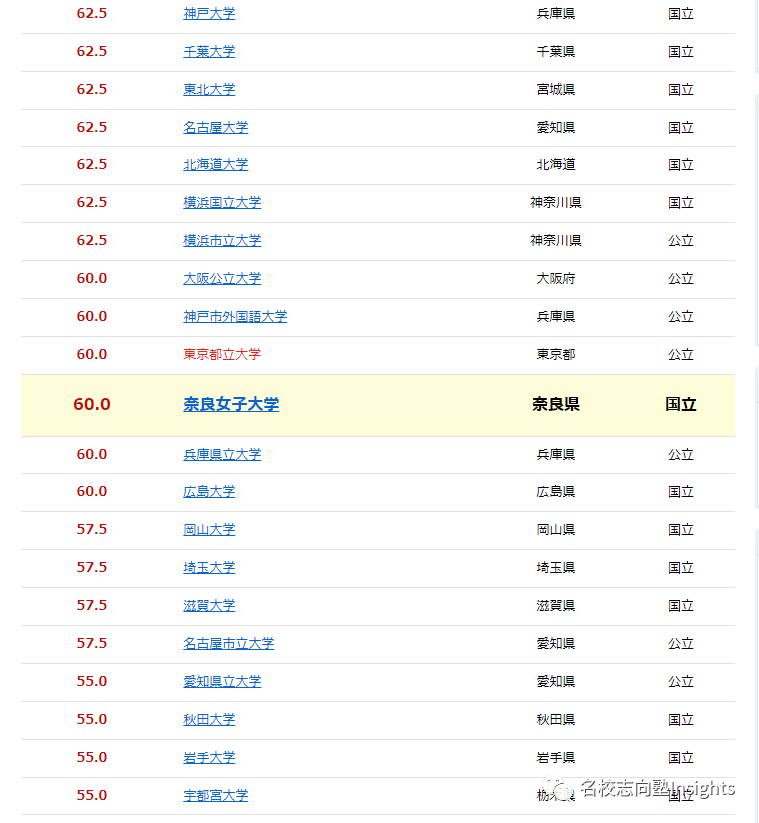Select score 62.5 in 神戸大学 row
The image size is (759, 823).
pyautogui.click(x=92, y=13)
